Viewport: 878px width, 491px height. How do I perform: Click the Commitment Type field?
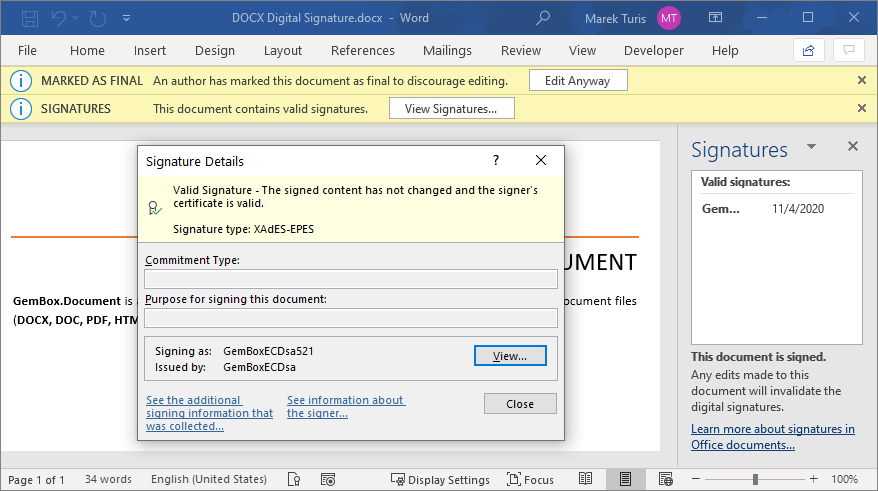point(350,279)
